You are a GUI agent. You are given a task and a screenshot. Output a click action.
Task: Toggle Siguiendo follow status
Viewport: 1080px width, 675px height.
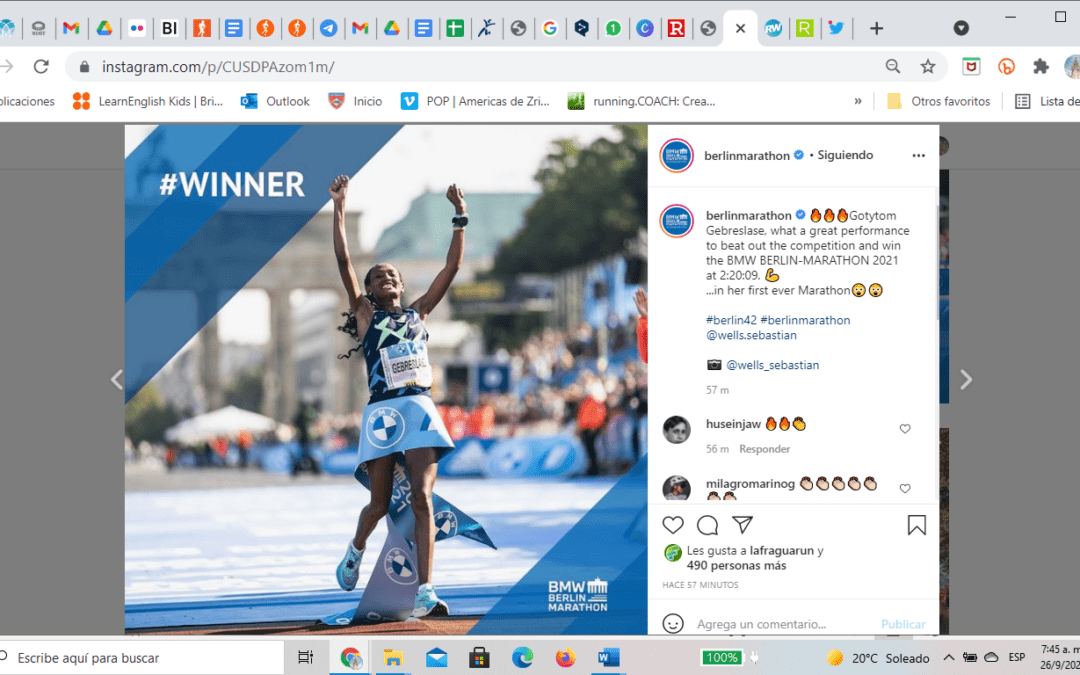point(845,155)
